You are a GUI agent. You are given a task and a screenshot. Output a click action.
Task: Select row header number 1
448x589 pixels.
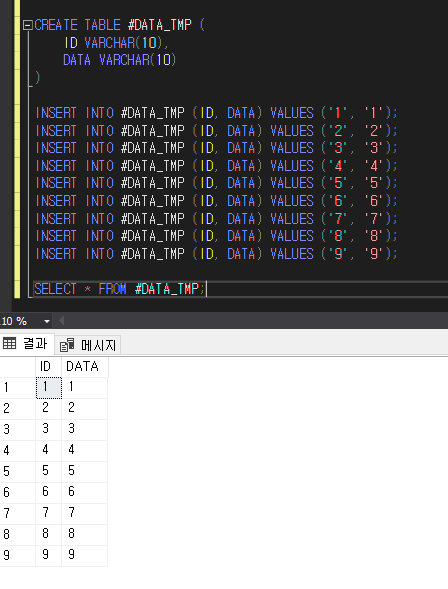point(18,387)
